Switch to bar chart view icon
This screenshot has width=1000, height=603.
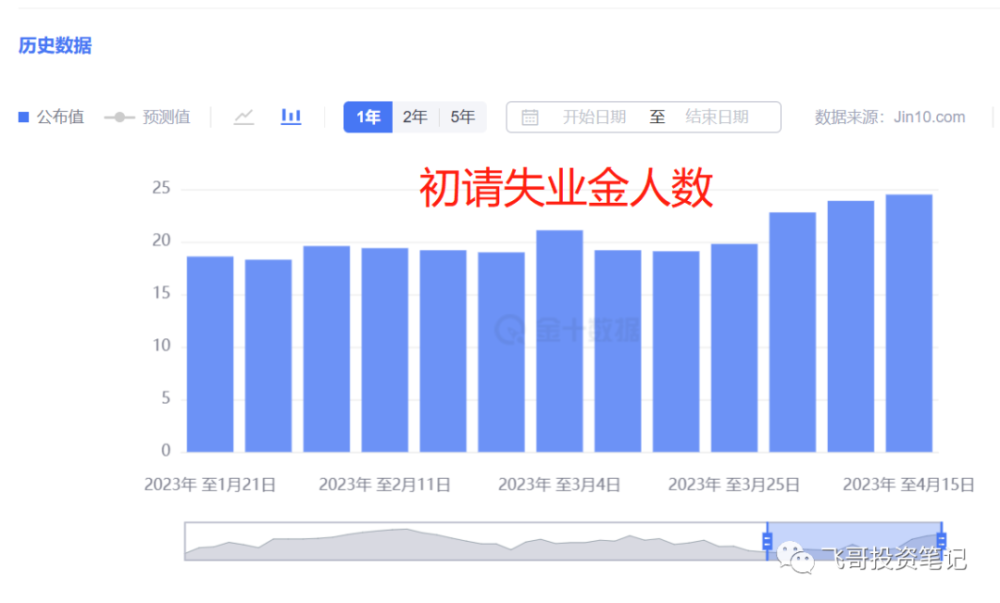point(291,117)
